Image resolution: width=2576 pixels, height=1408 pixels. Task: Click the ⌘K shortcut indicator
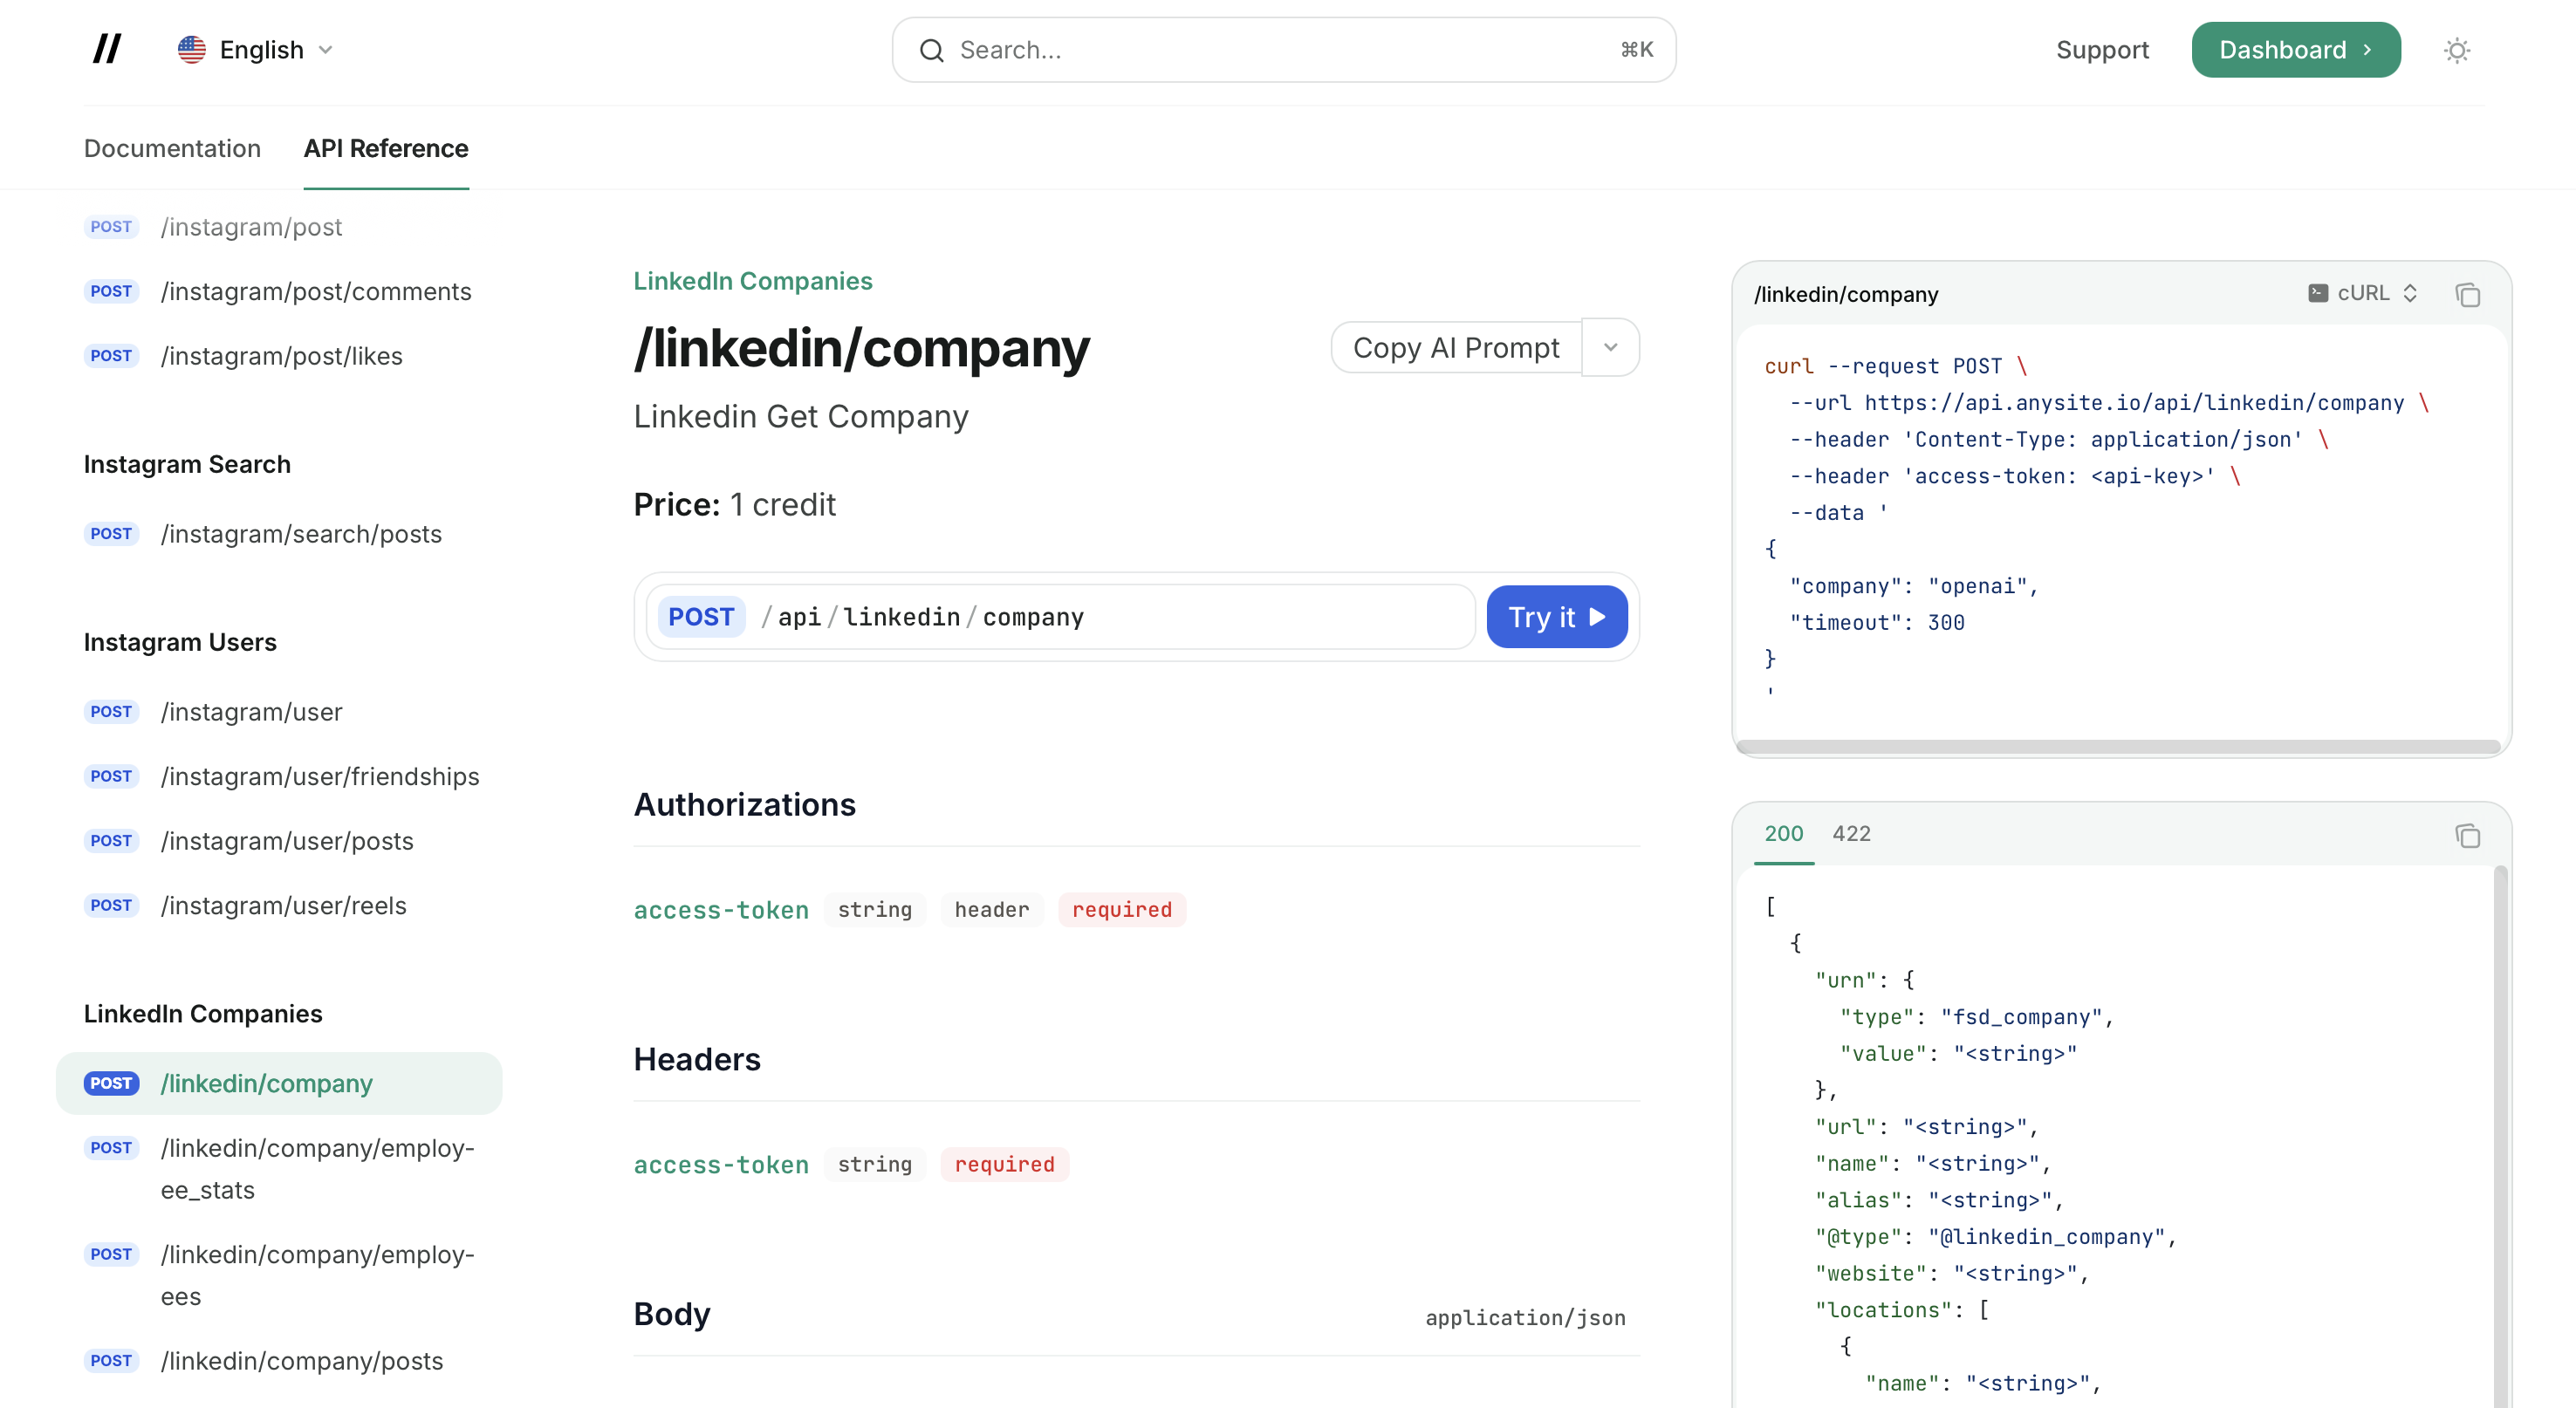click(x=1636, y=49)
